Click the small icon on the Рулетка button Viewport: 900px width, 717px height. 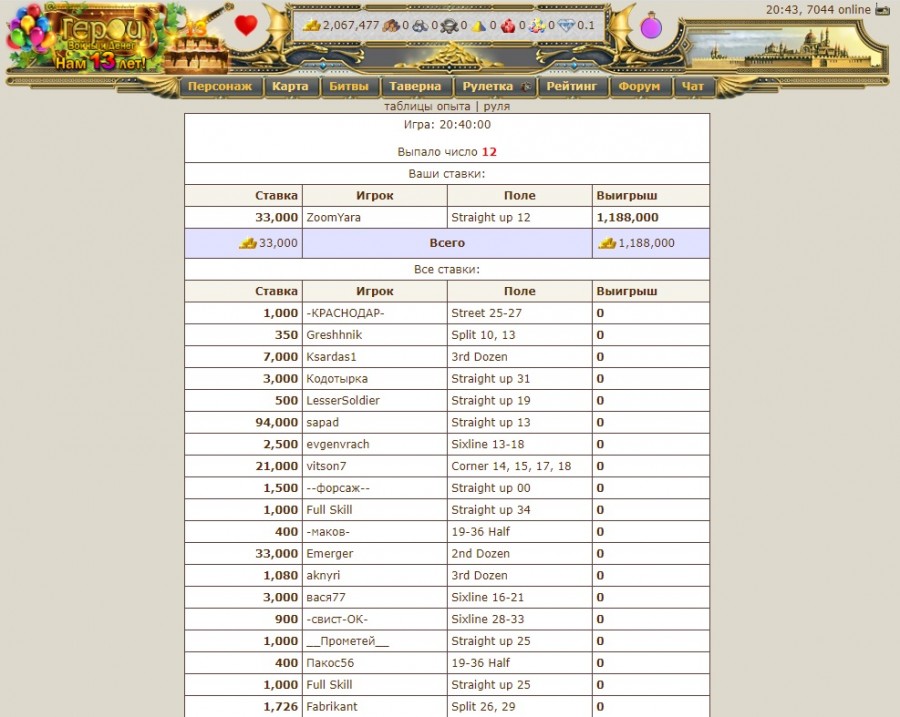(x=526, y=87)
